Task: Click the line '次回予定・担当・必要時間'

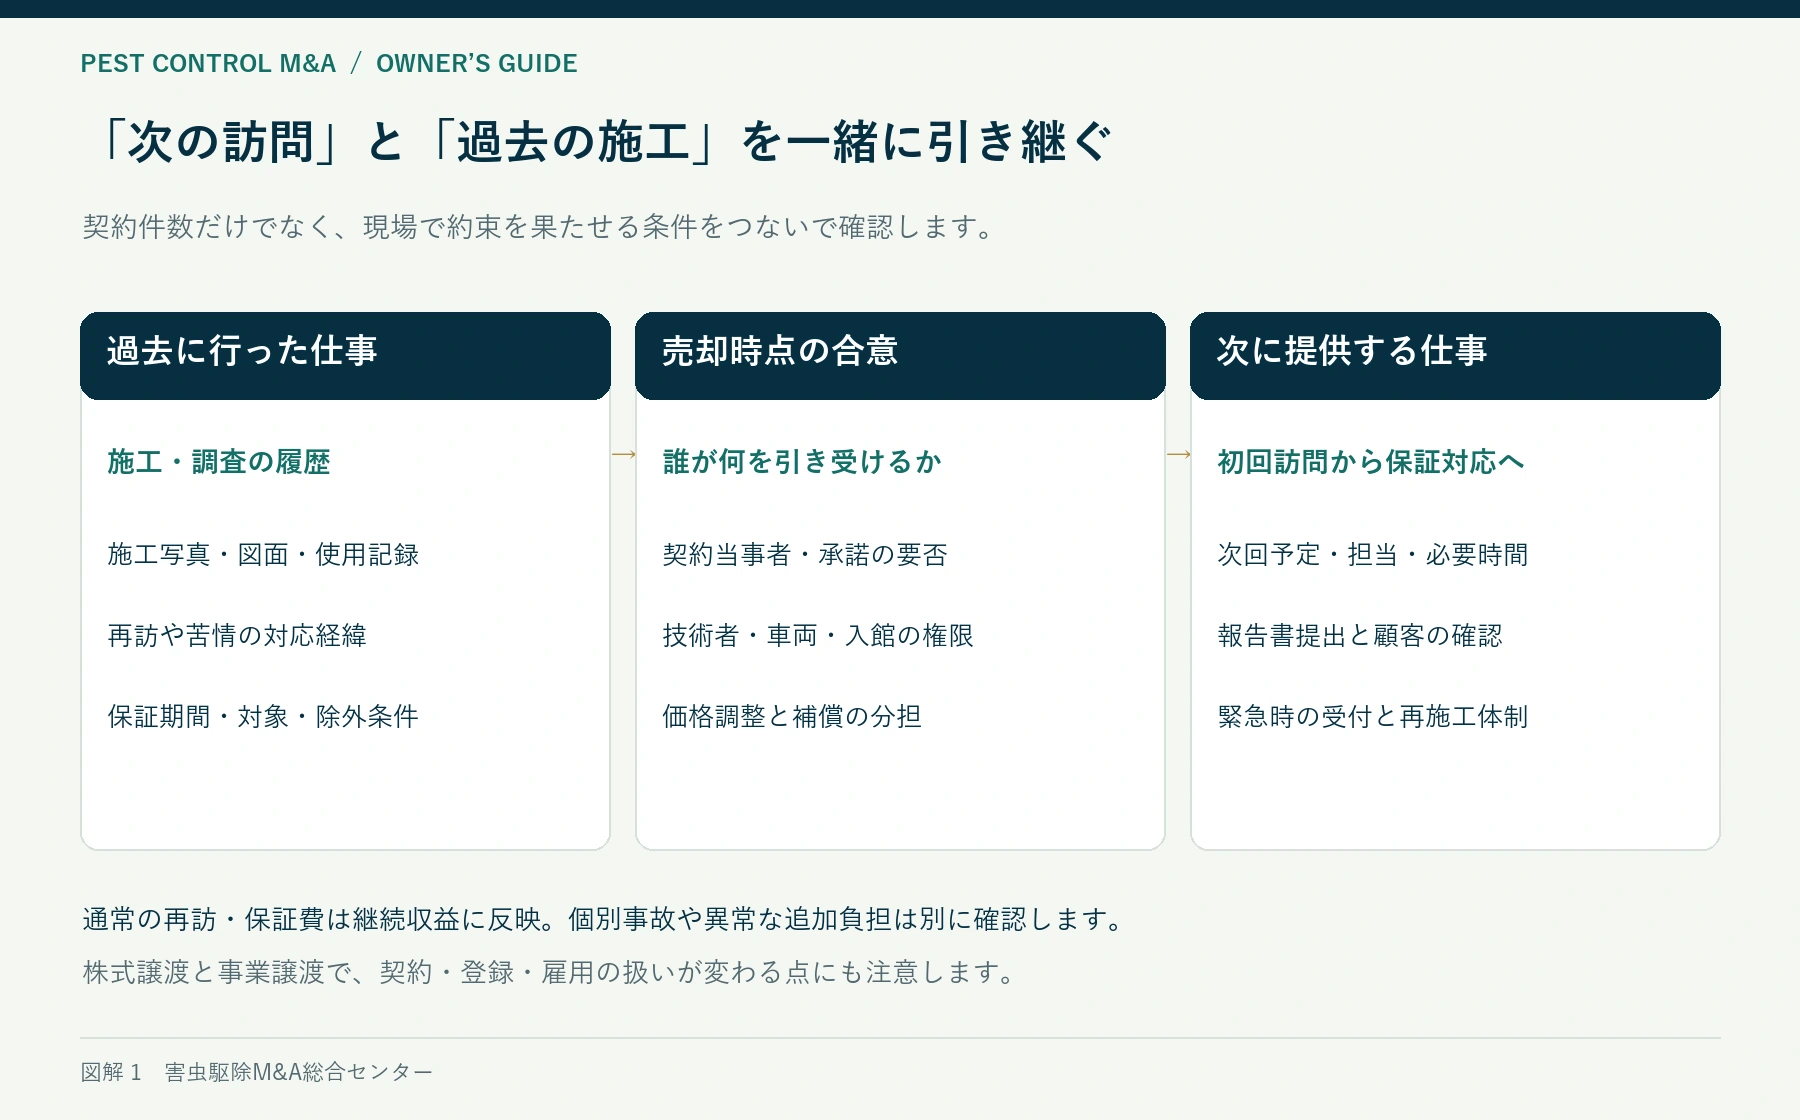Action: coord(1373,555)
